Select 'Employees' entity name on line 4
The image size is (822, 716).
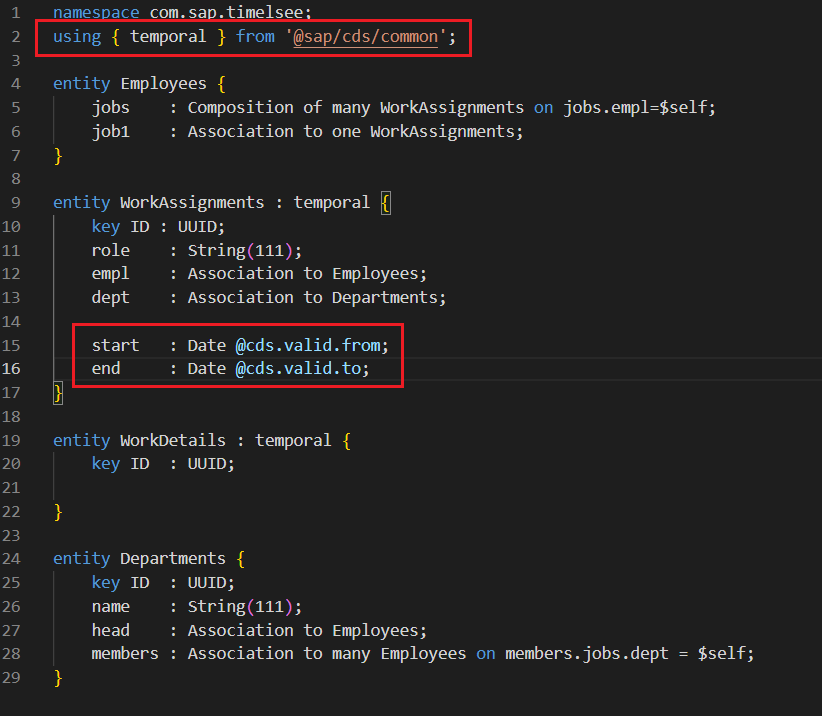163,84
